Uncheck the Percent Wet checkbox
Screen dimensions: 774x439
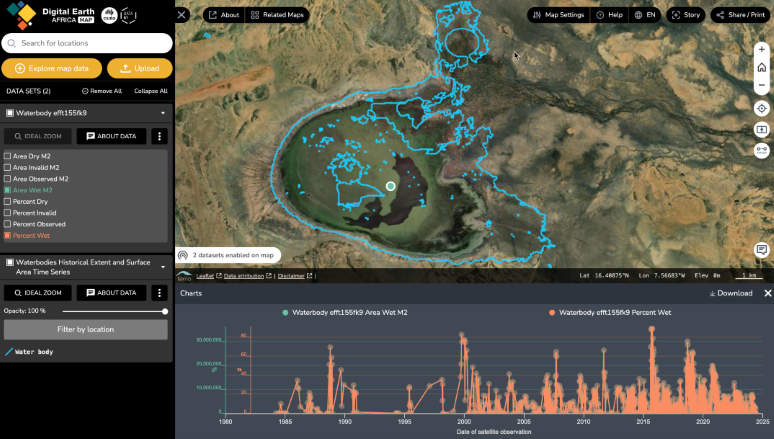(8, 235)
